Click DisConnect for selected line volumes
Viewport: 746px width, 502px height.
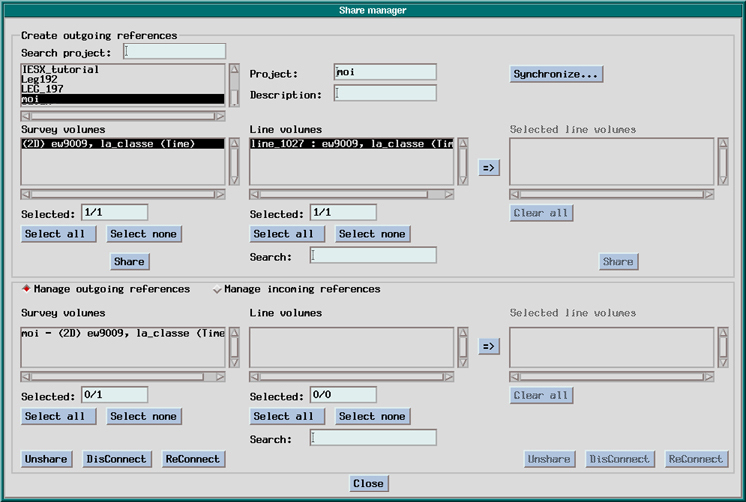(619, 459)
